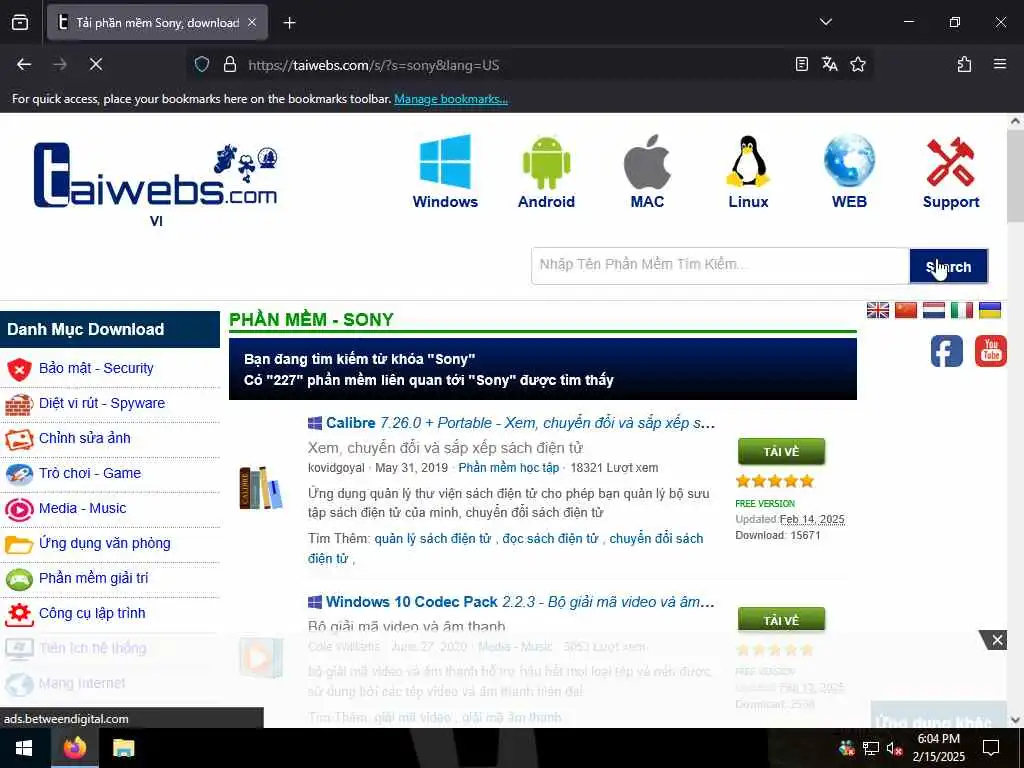This screenshot has height=768, width=1024.
Task: Switch site language to Italian flag
Action: pyautogui.click(x=961, y=310)
